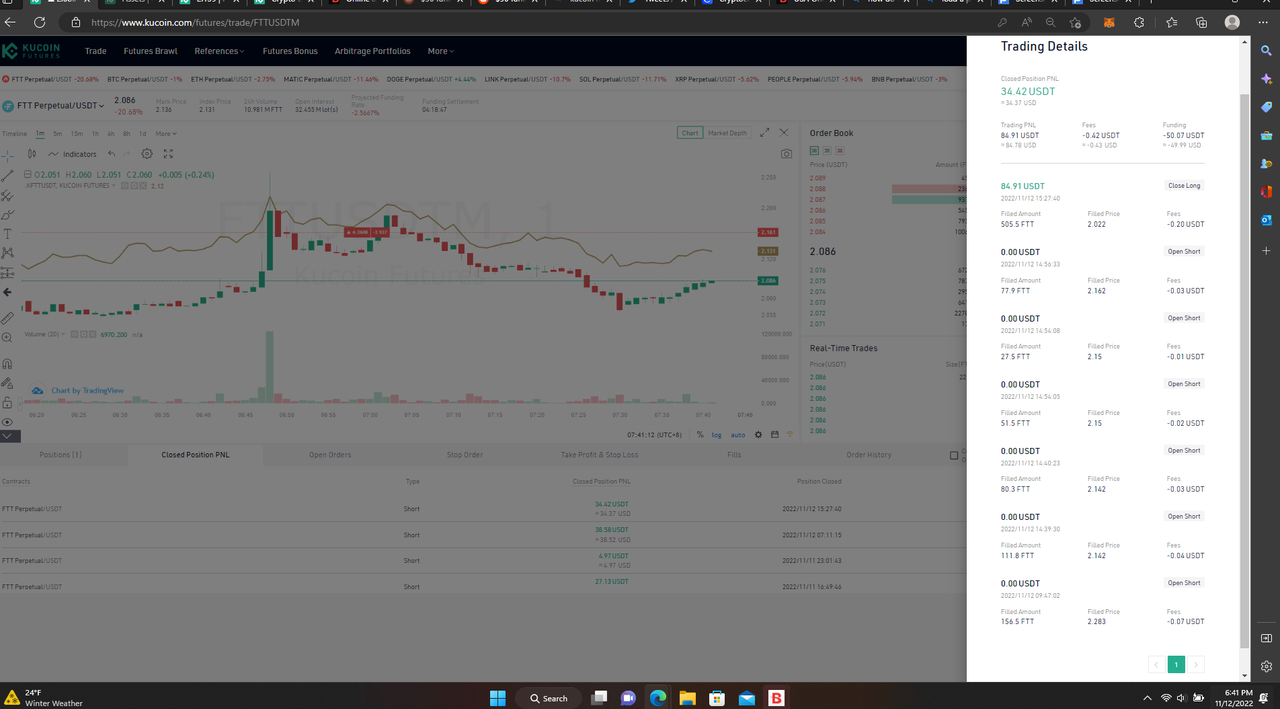Viewport: 1280px width, 709px height.
Task: Open Futures Brawl page
Action: 150,51
